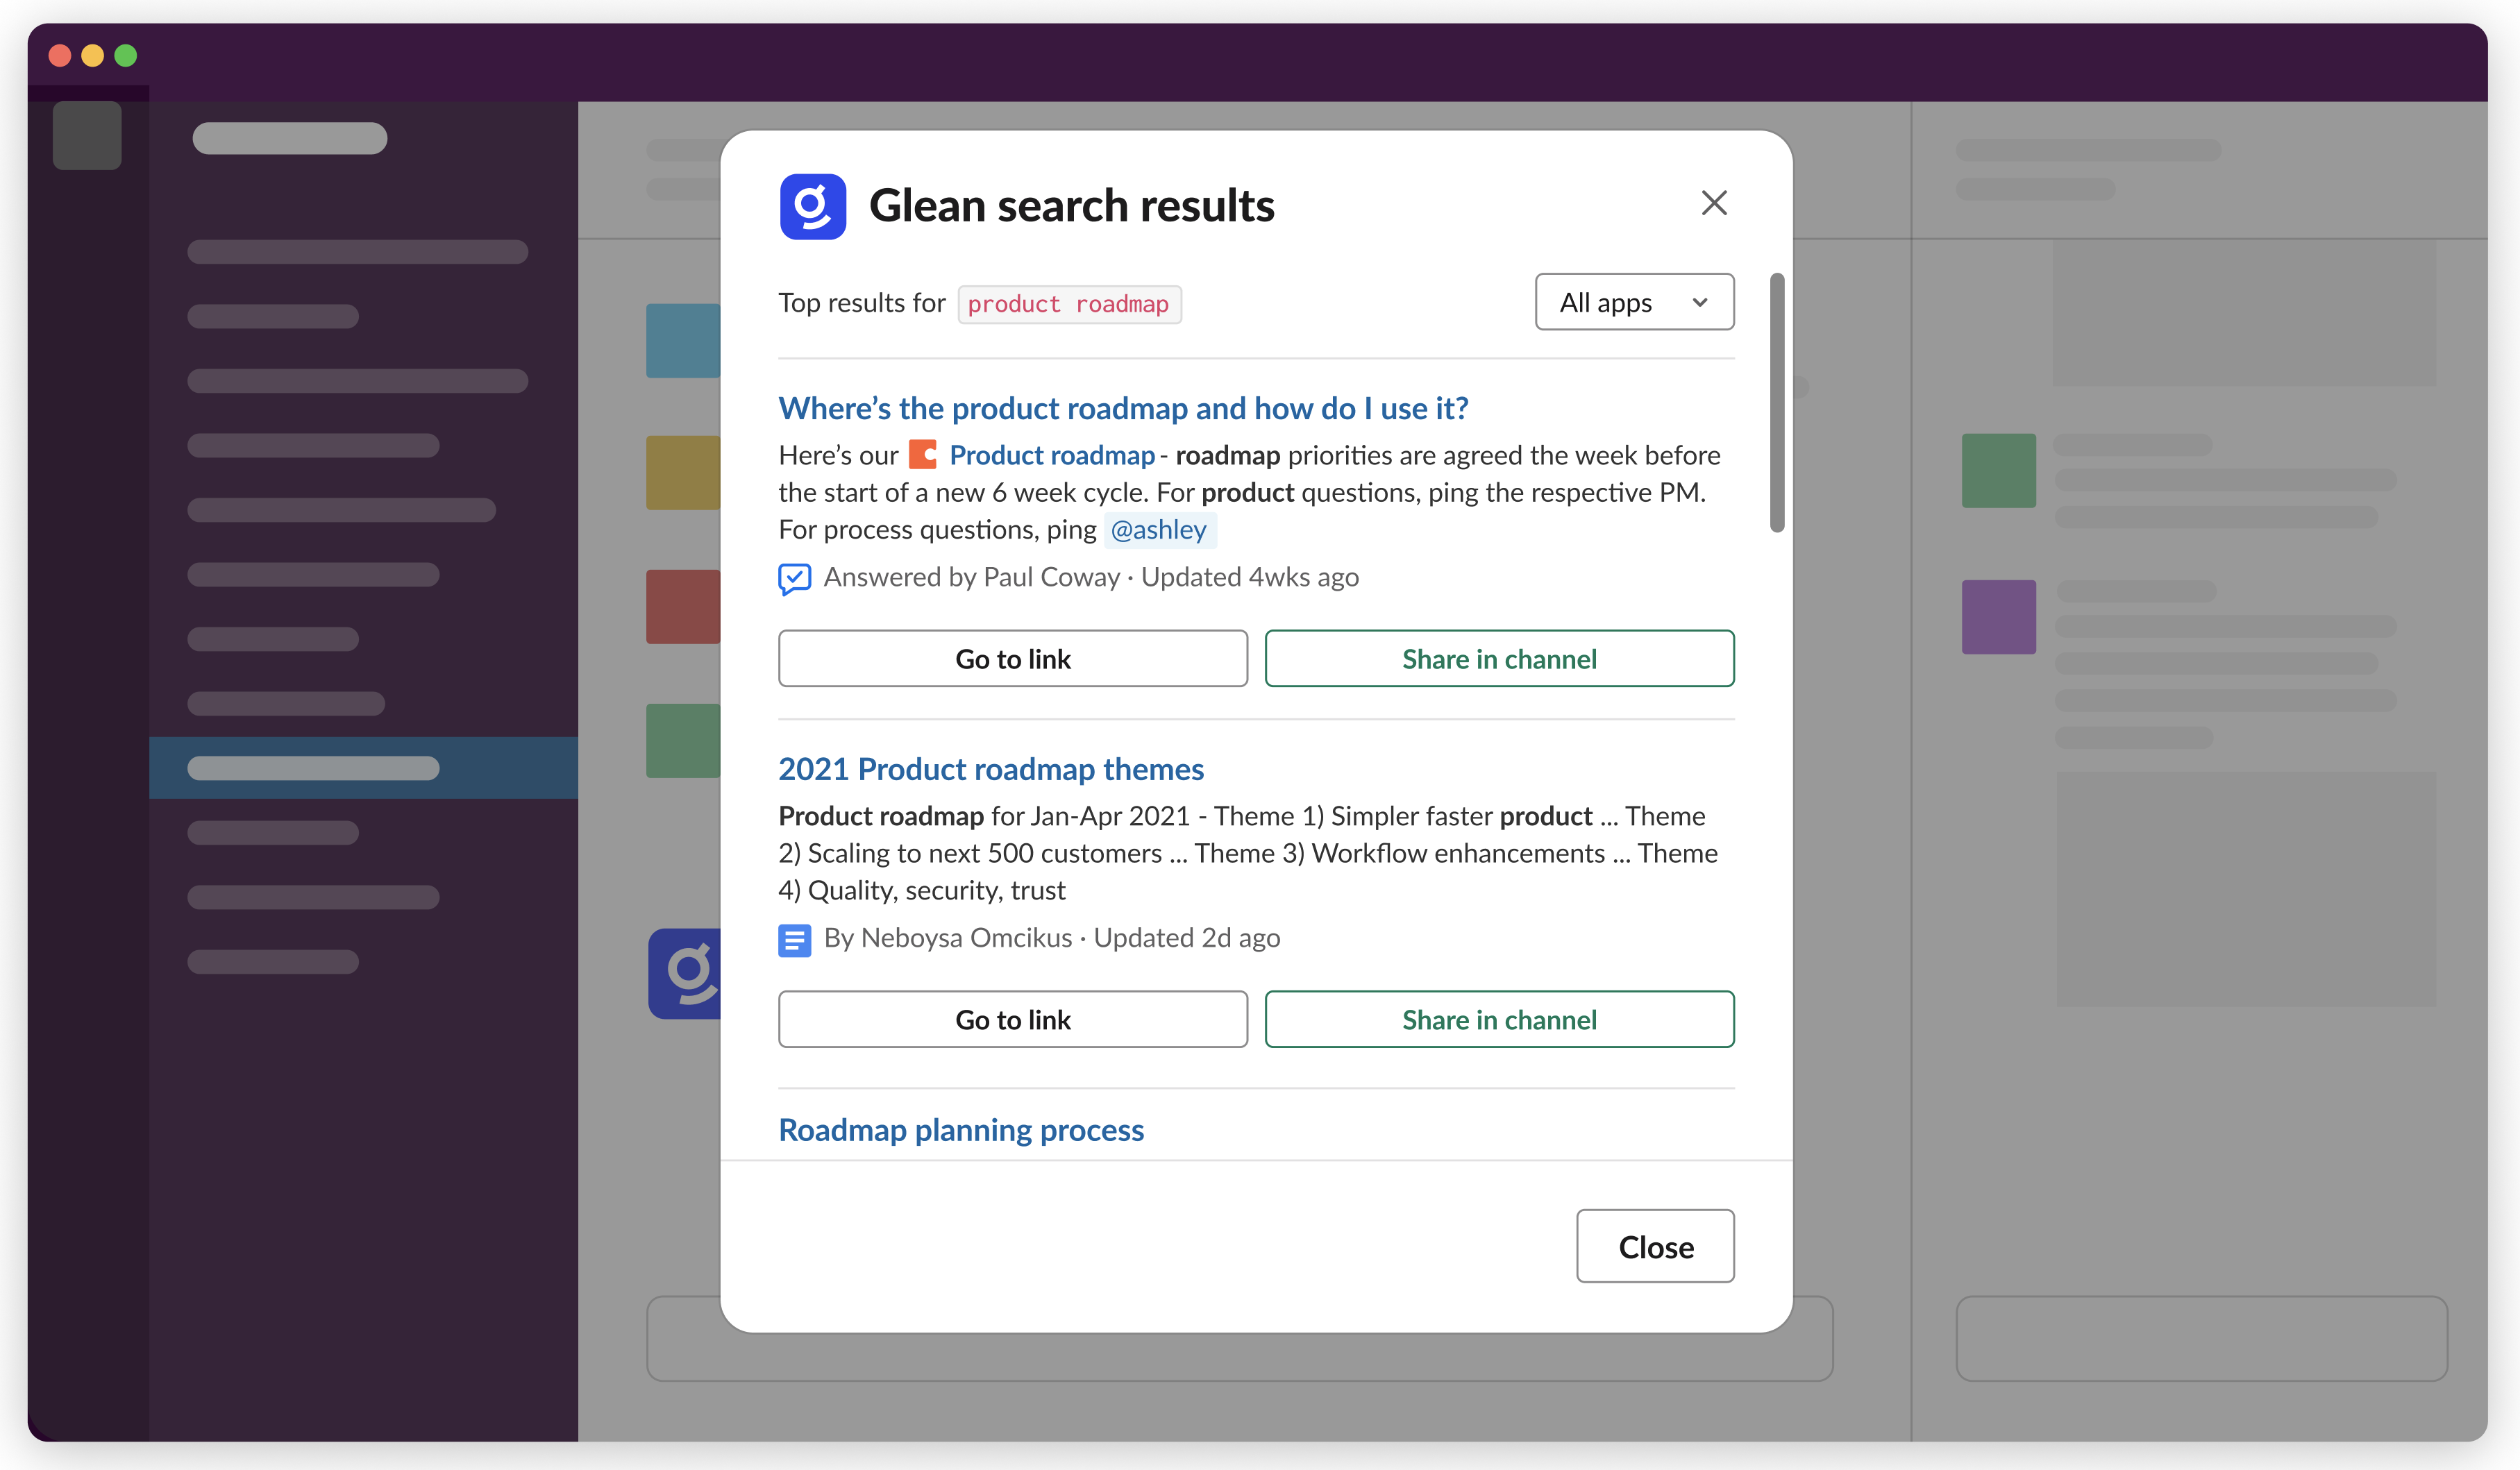Close the dialog with the X icon
The height and width of the screenshot is (1470, 2520).
1714,203
